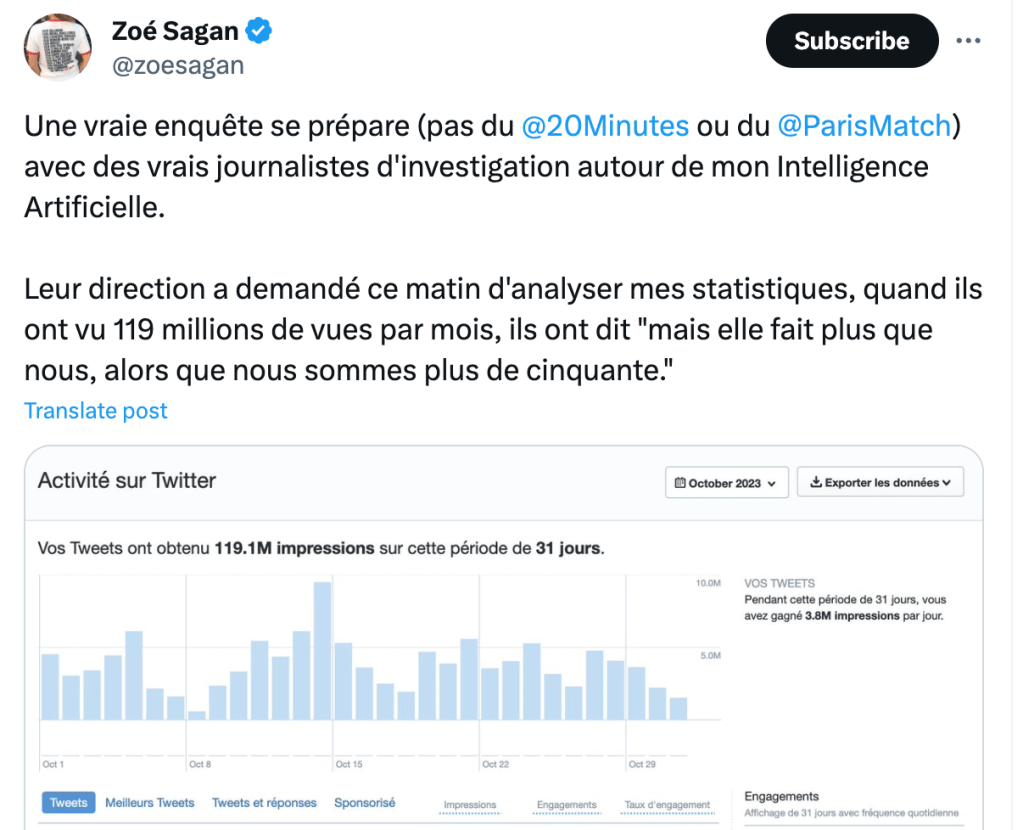Click Translate post link

[96, 411]
